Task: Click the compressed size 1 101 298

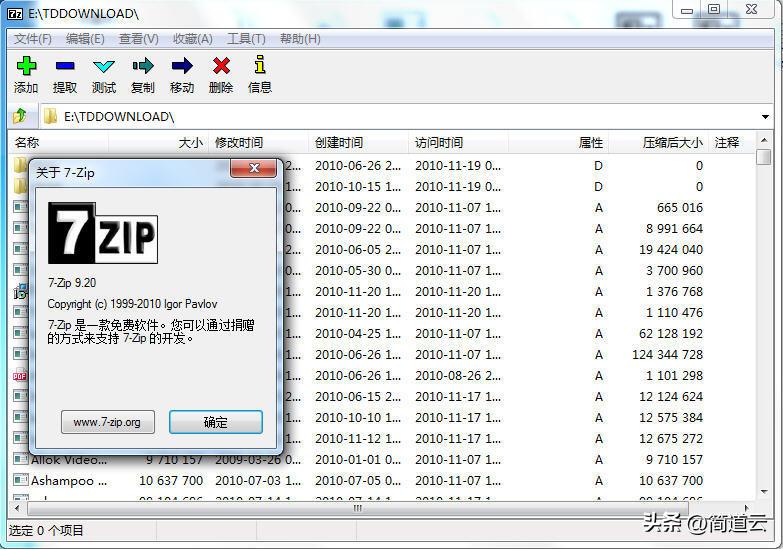Action: coord(674,375)
